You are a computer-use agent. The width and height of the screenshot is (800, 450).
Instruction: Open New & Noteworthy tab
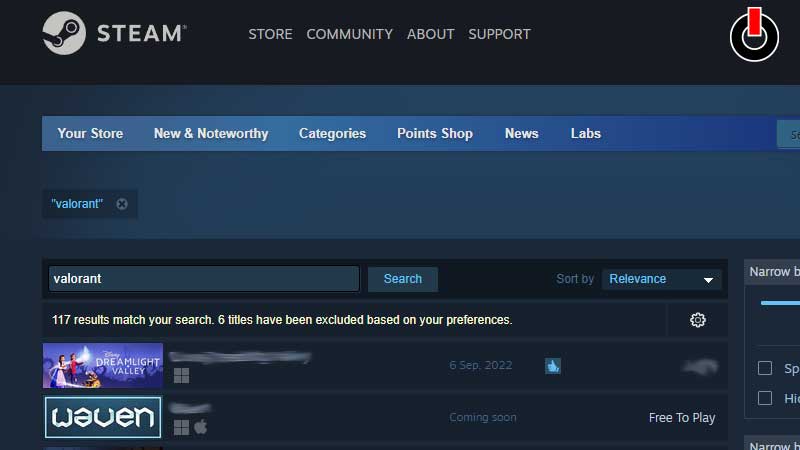(x=211, y=134)
